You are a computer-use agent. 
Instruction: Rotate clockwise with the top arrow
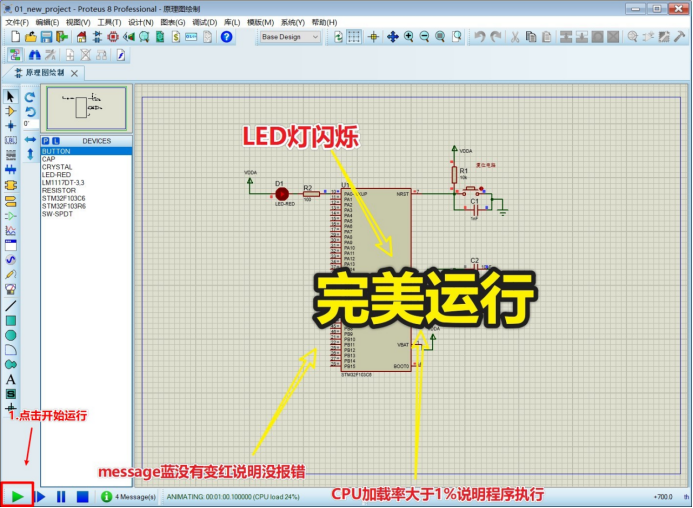pos(30,97)
